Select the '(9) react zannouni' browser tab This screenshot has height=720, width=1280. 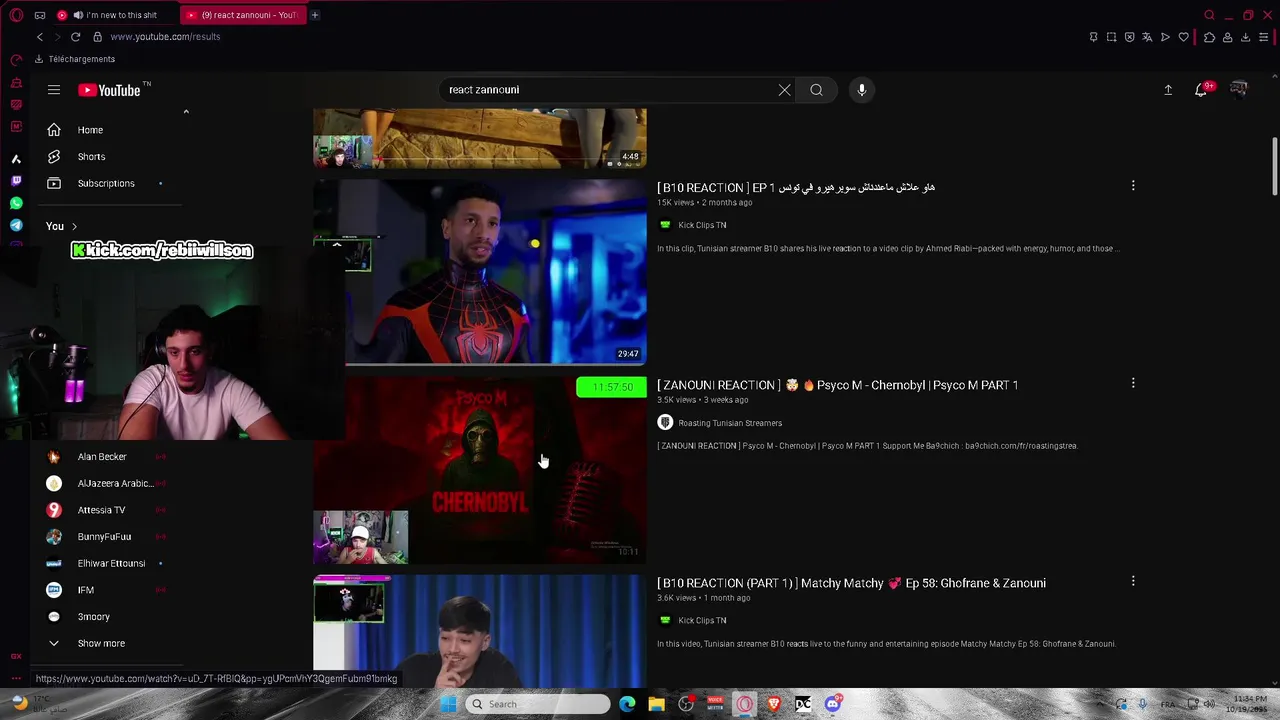click(x=243, y=15)
